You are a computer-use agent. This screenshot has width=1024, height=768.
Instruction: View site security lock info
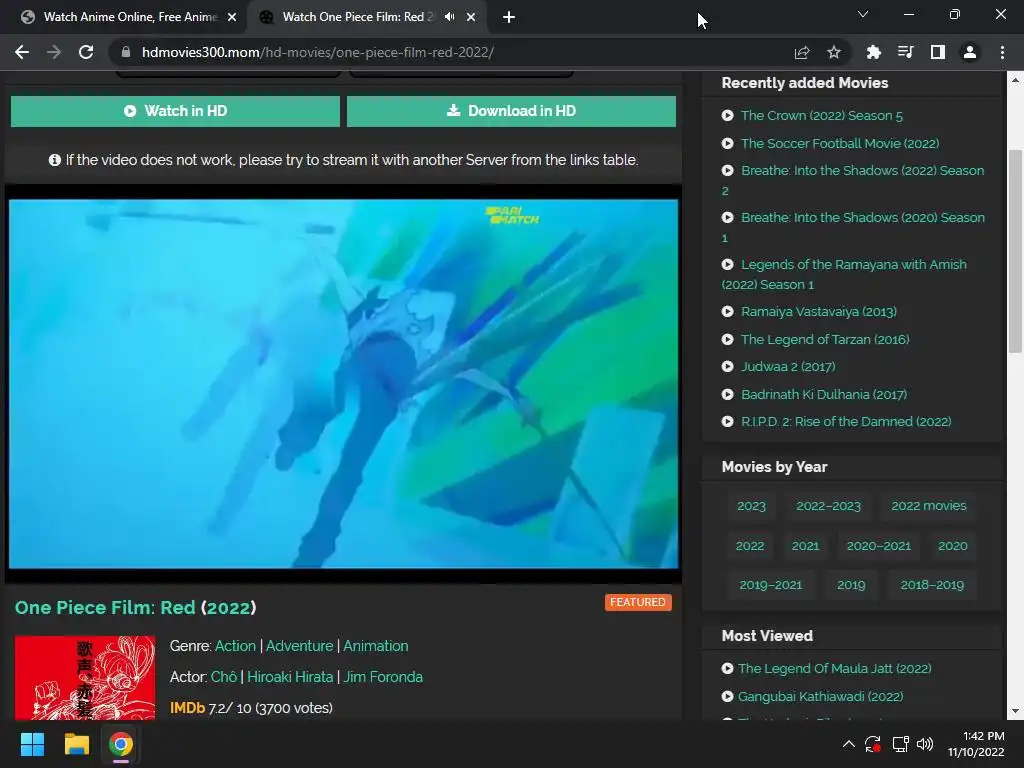tap(126, 52)
